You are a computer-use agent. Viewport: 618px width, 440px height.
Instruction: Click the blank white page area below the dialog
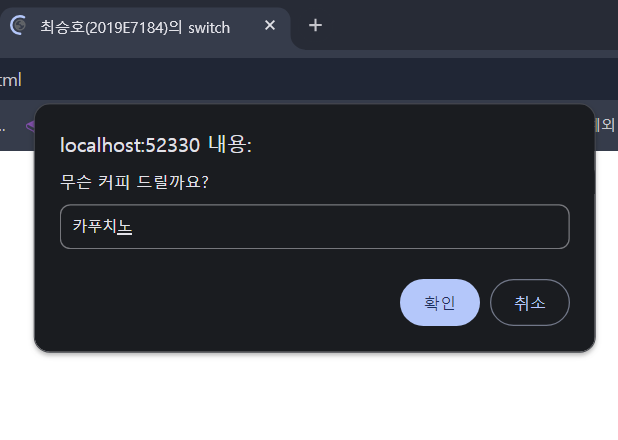309,396
